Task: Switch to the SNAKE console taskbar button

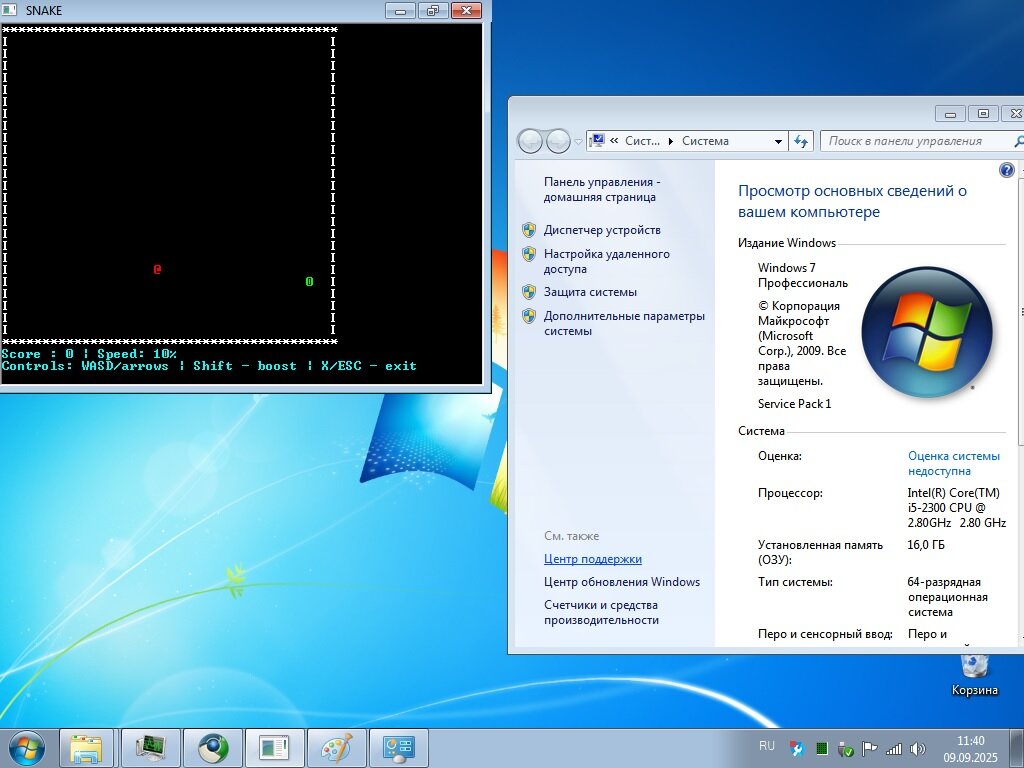Action: click(x=274, y=748)
